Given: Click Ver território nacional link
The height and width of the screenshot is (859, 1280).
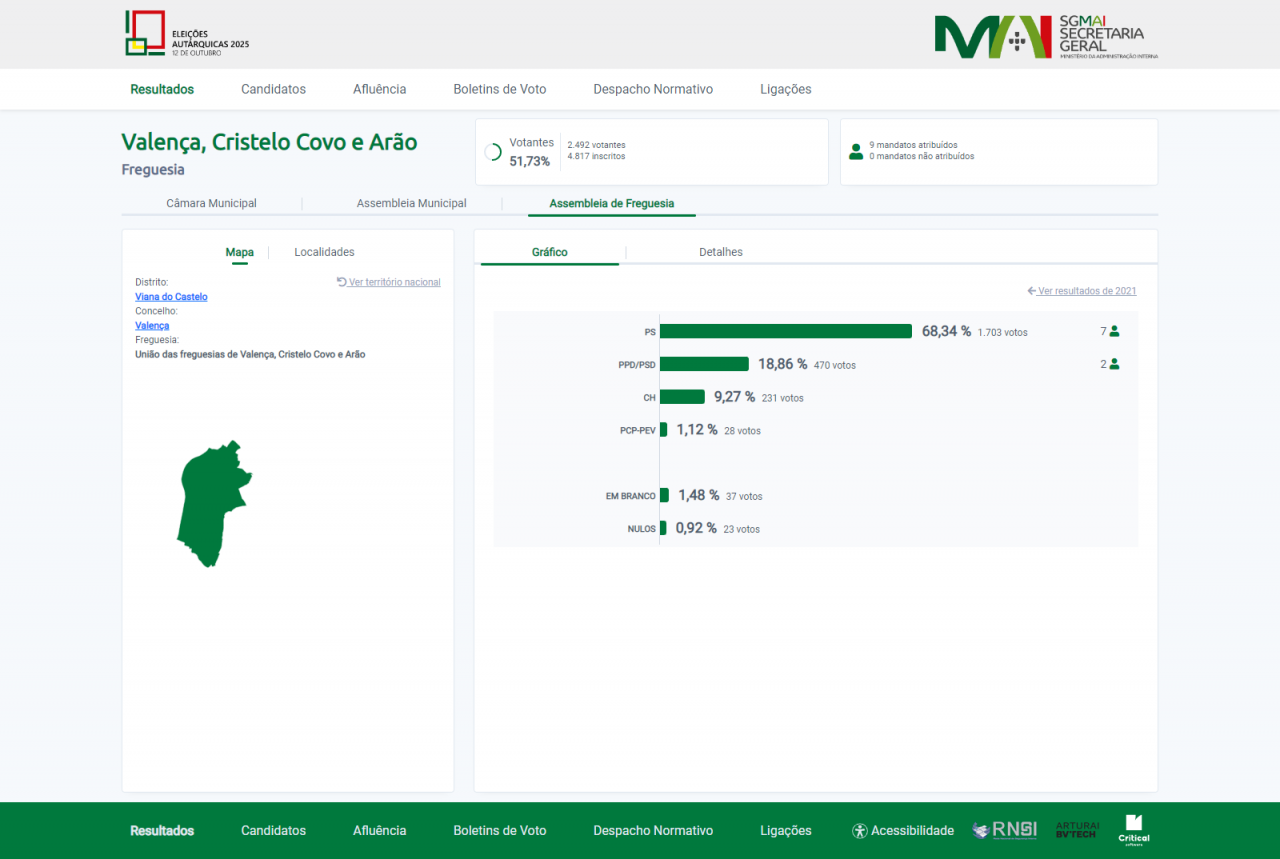Looking at the screenshot, I should coord(394,282).
